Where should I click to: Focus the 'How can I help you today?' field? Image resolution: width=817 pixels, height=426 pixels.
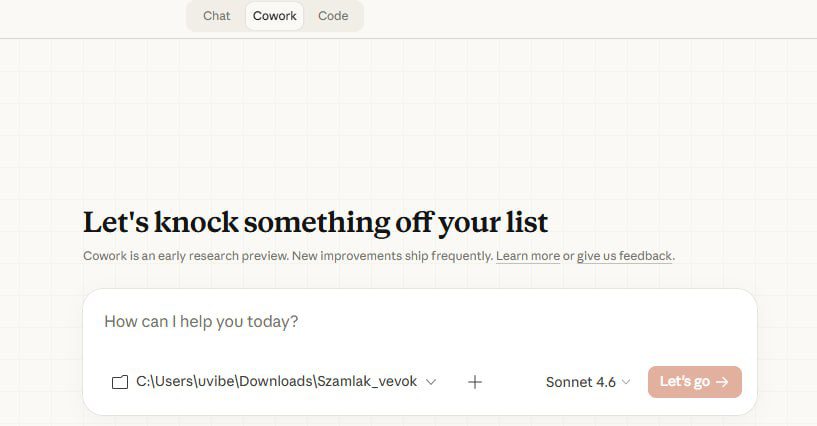400,322
